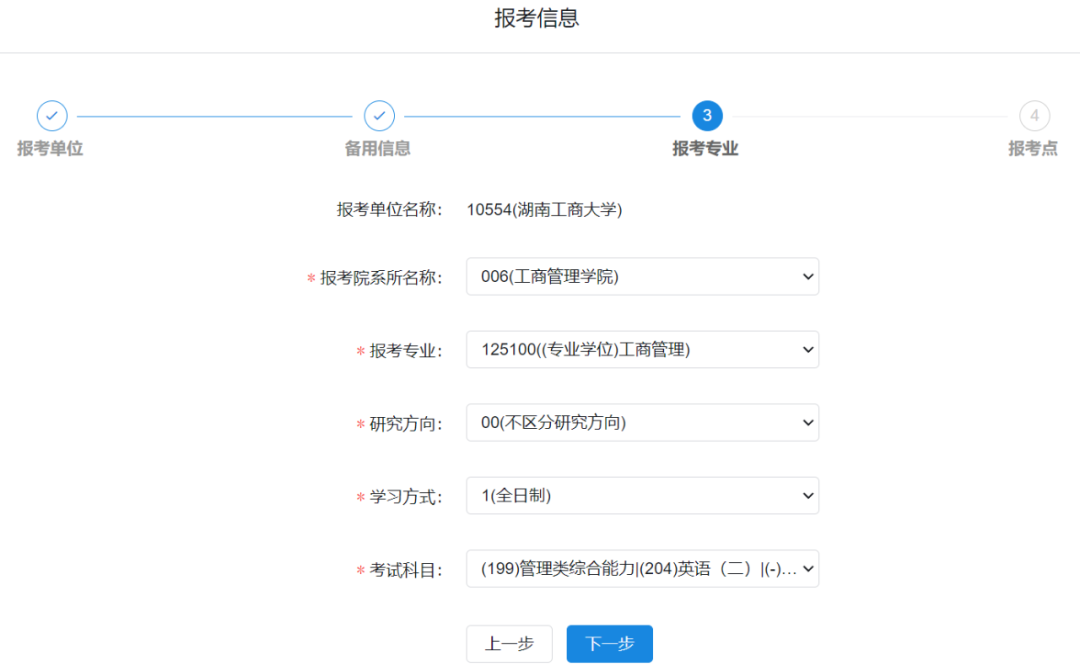Screen dimensions: 1080x672
Task: Expand the 报考专业 dropdown showing 125100
Action: (x=642, y=350)
